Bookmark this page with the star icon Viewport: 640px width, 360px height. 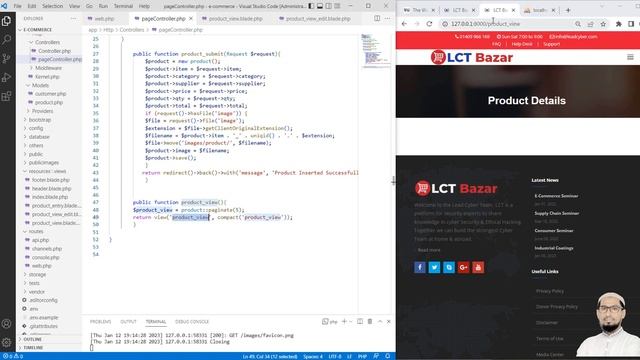coord(603,24)
